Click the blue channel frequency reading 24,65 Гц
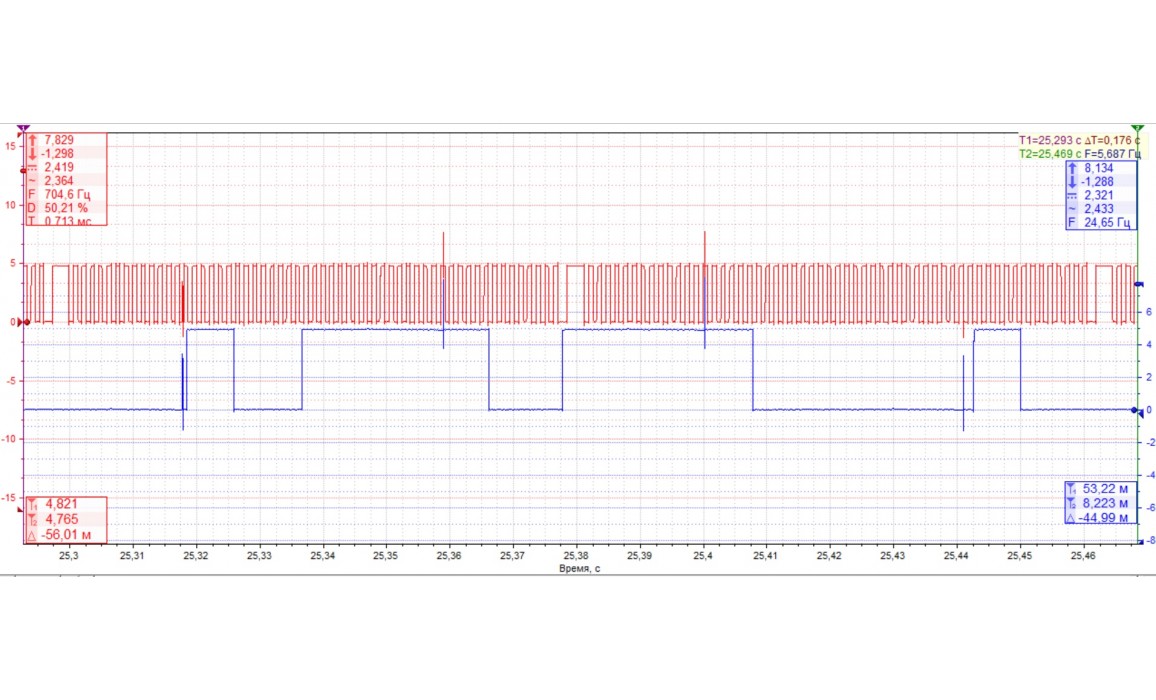 [1108, 223]
